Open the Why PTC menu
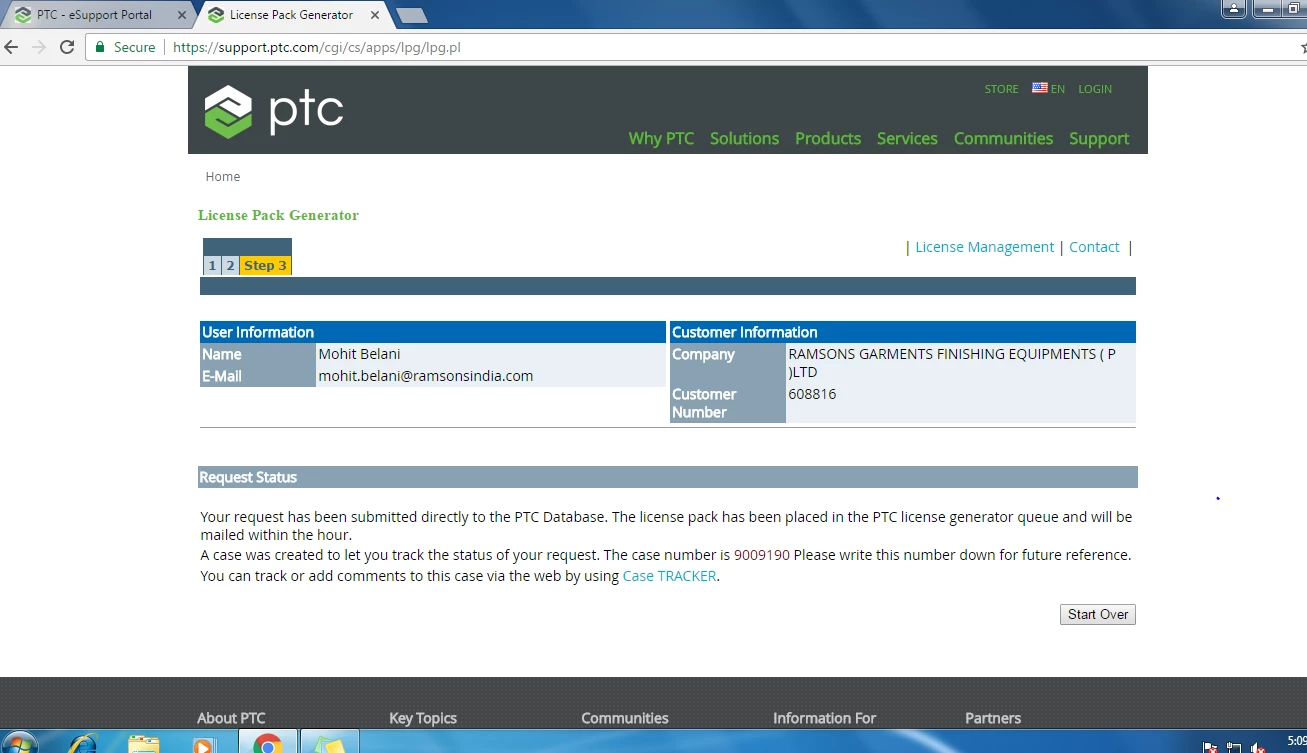Screen dimensions: 1307x753 point(661,138)
